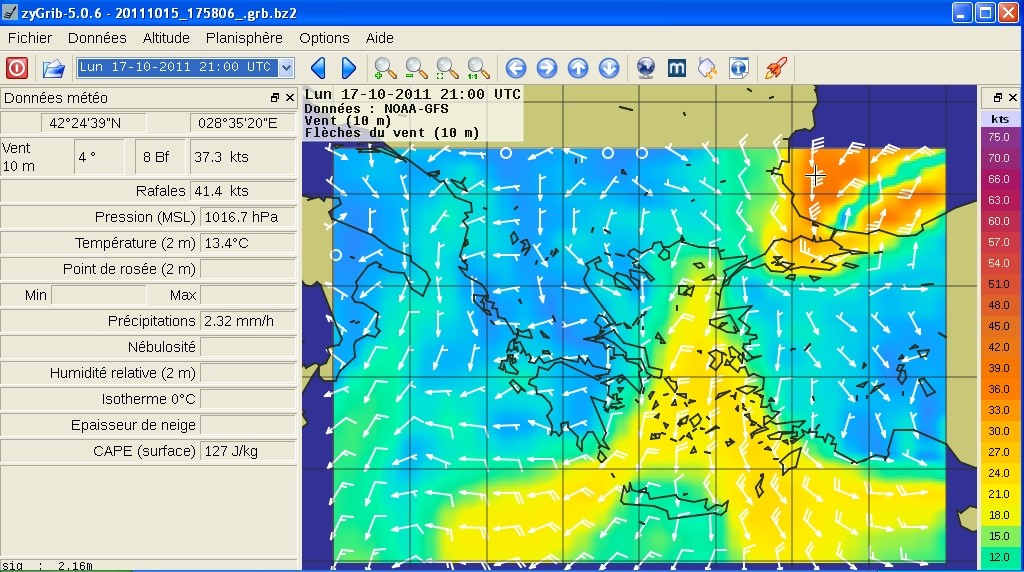Maximize the zyGrib window

[x=985, y=13]
